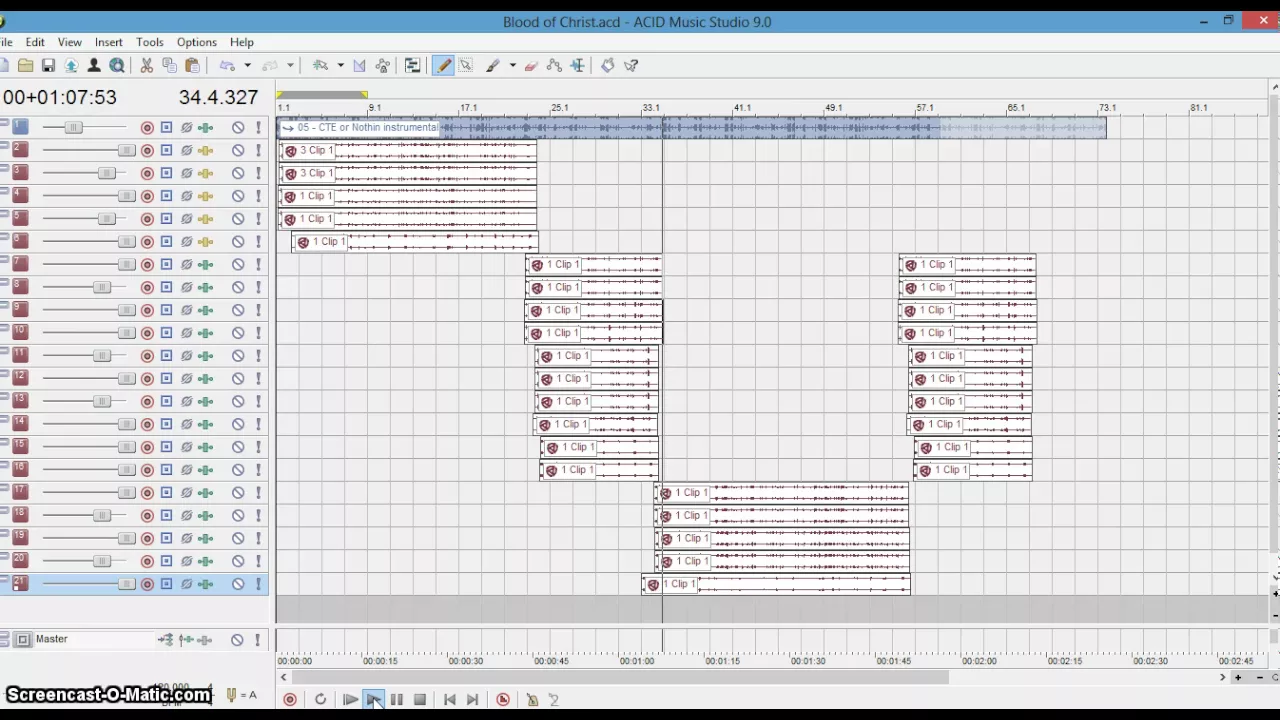Select the 05 - CTE or Nothin instrumental clip
The width and height of the screenshot is (1280, 720).
pyautogui.click(x=692, y=127)
